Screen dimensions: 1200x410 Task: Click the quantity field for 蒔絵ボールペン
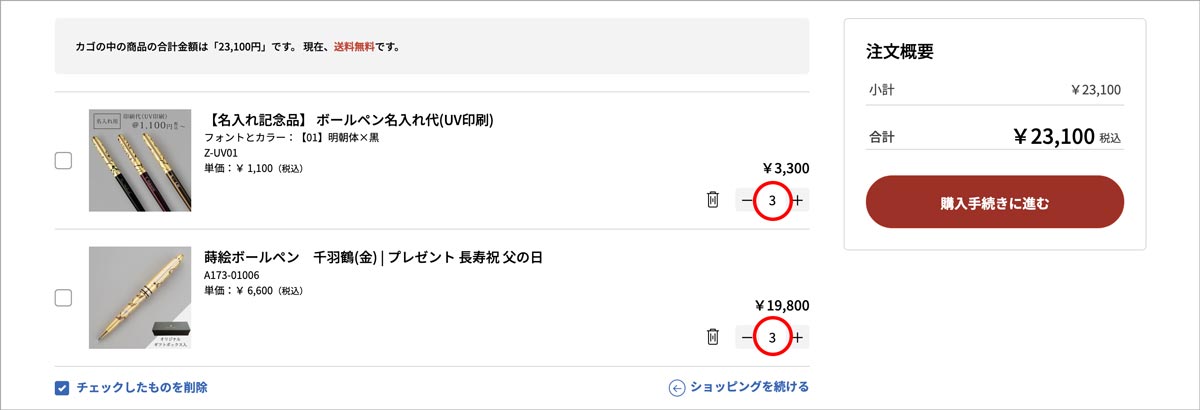772,338
